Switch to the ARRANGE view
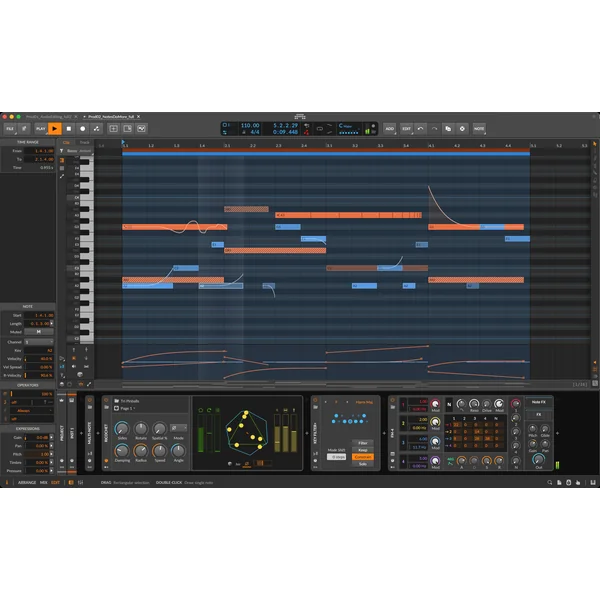Screen dimensions: 600x600 point(27,483)
